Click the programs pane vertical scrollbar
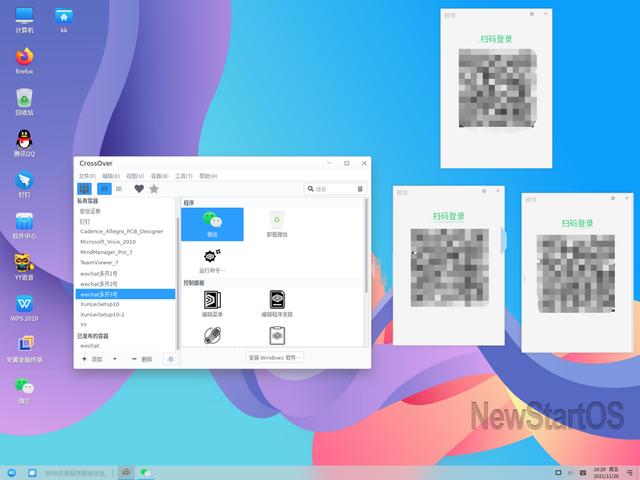640x480 pixels. point(366,245)
